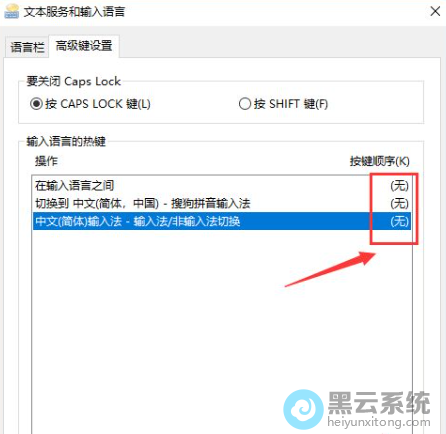This screenshot has width=446, height=434.
Task: Click the keyboard icon in title bar
Action: pos(12,11)
